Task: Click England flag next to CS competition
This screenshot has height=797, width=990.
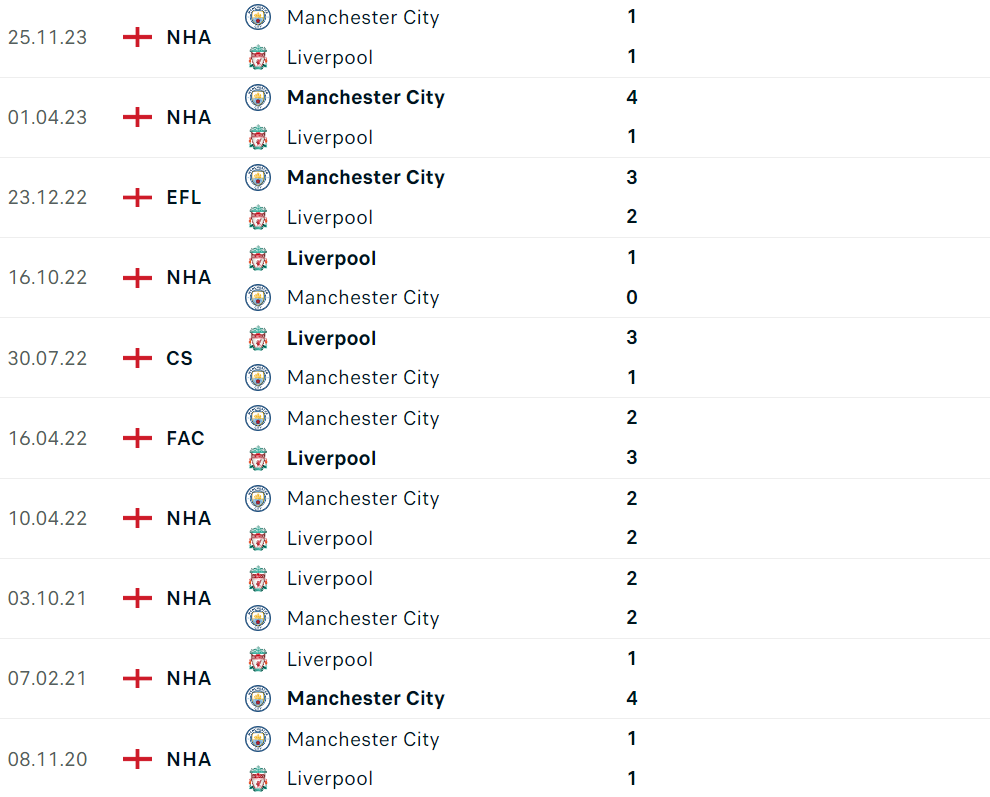Action: coord(137,358)
